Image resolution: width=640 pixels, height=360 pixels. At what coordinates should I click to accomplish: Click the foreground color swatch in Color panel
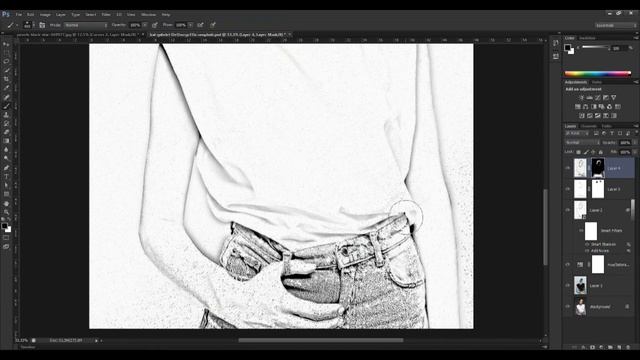567,47
